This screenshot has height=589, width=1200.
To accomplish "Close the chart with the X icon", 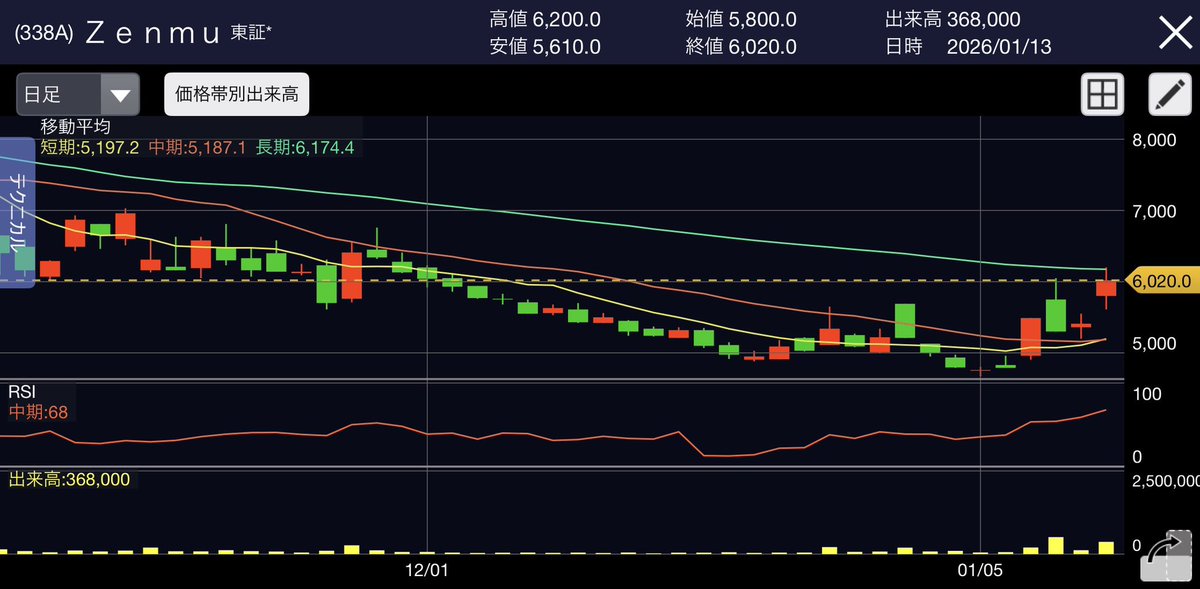I will coord(1174,32).
